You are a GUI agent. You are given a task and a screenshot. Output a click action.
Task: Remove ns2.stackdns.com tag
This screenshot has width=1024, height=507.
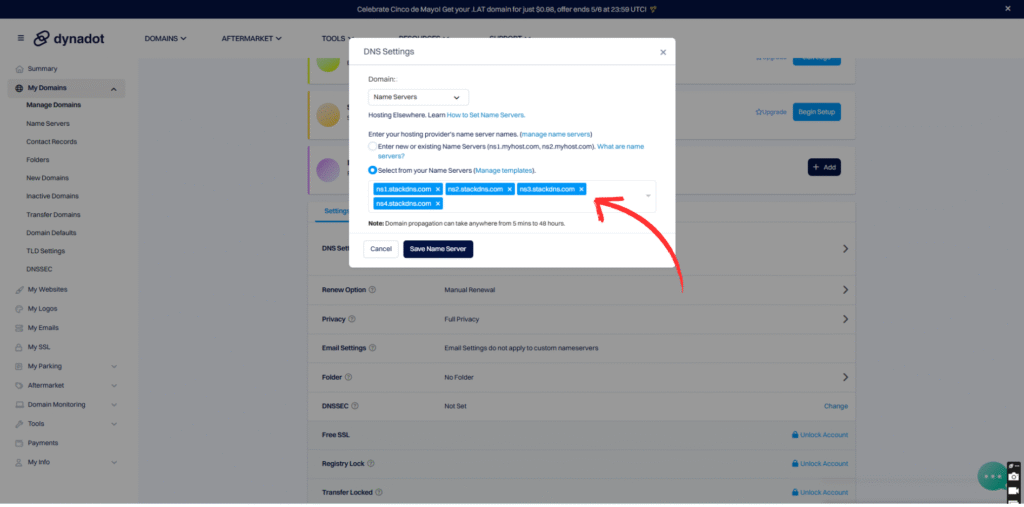(x=509, y=189)
